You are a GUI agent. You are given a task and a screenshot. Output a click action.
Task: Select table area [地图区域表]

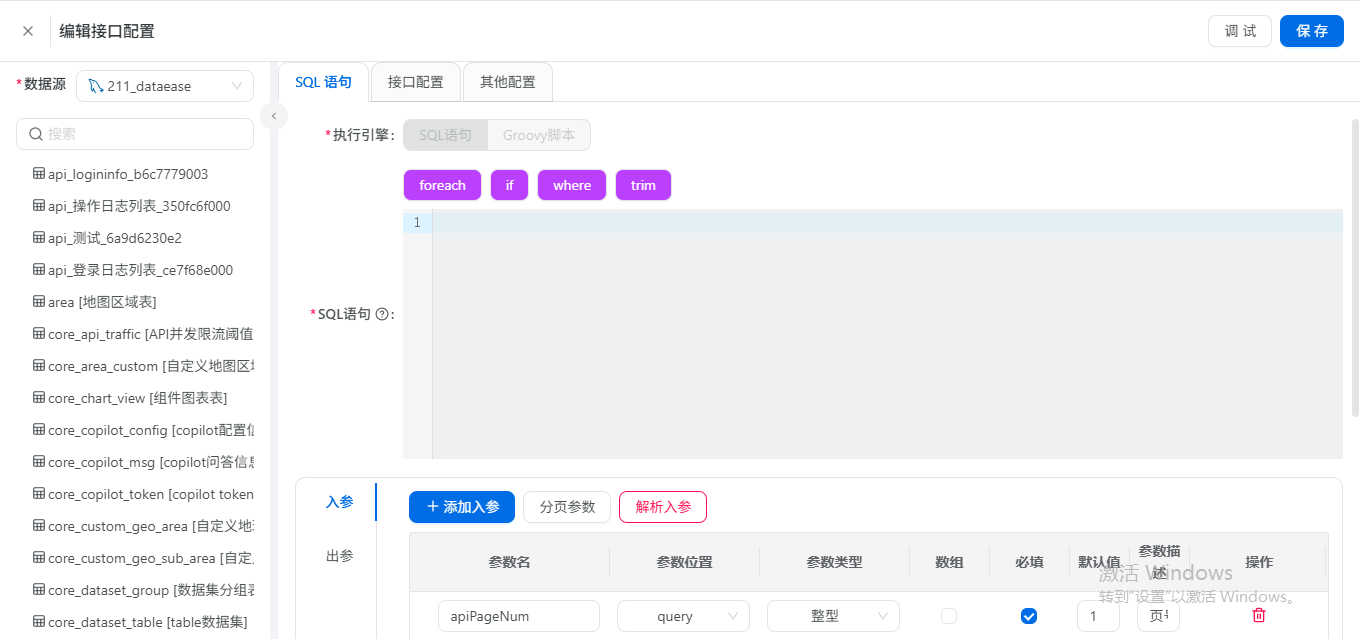[x=102, y=302]
